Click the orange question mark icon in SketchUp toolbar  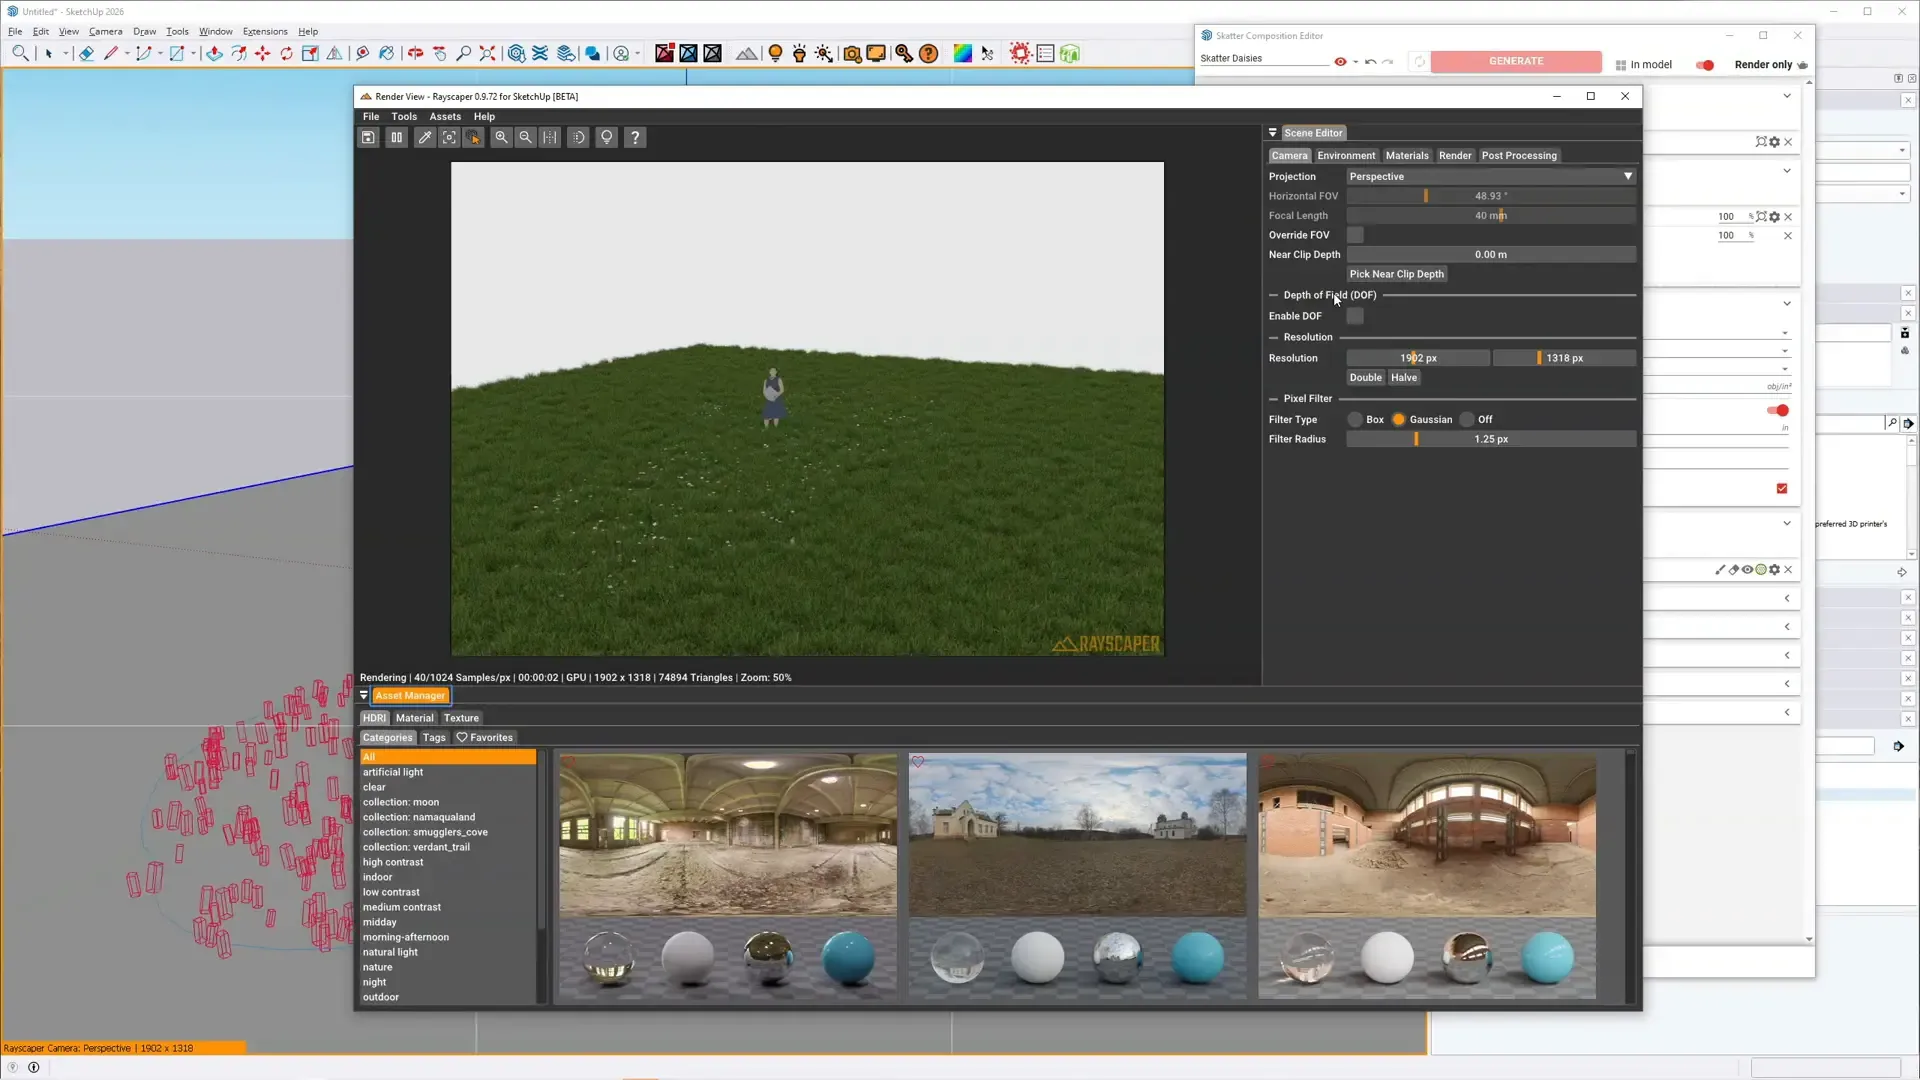[x=929, y=54]
